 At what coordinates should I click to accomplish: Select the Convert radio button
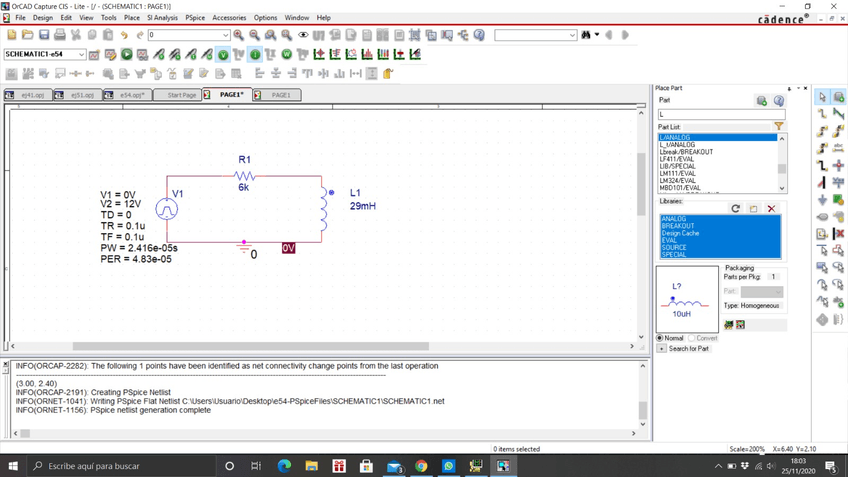click(692, 338)
